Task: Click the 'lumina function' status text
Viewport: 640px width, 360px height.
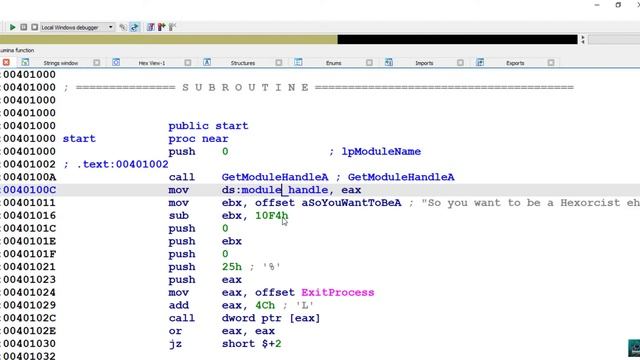Action: [17, 50]
